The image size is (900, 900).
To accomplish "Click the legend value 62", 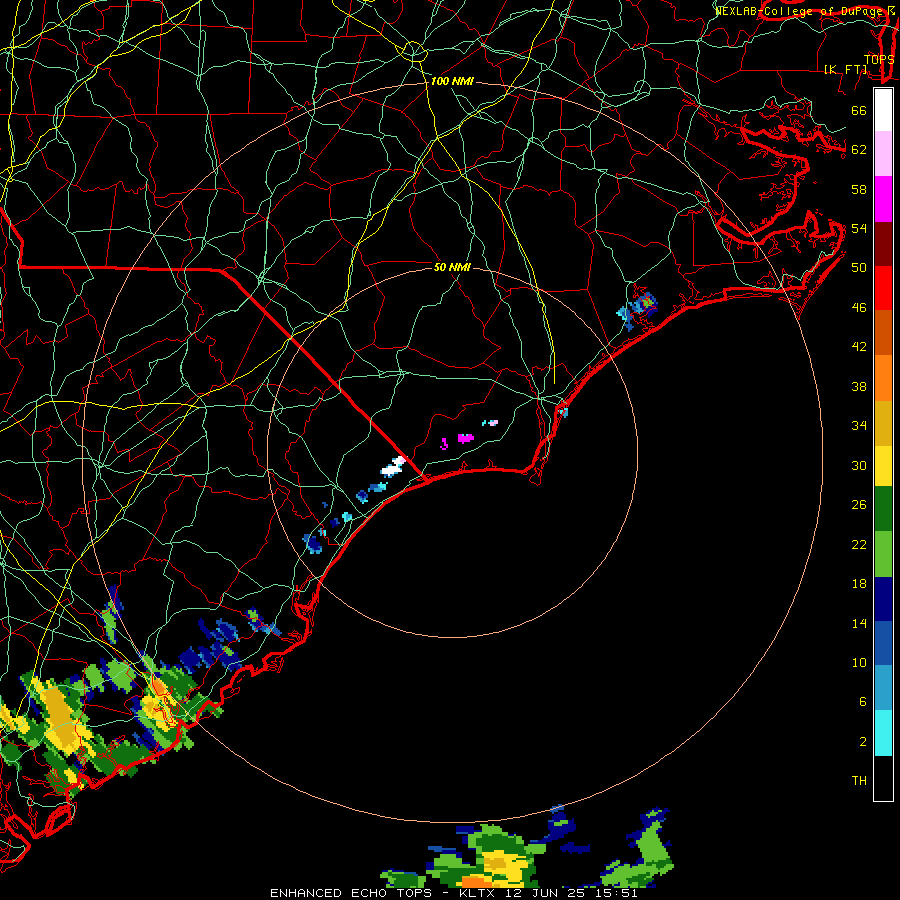I will [859, 150].
